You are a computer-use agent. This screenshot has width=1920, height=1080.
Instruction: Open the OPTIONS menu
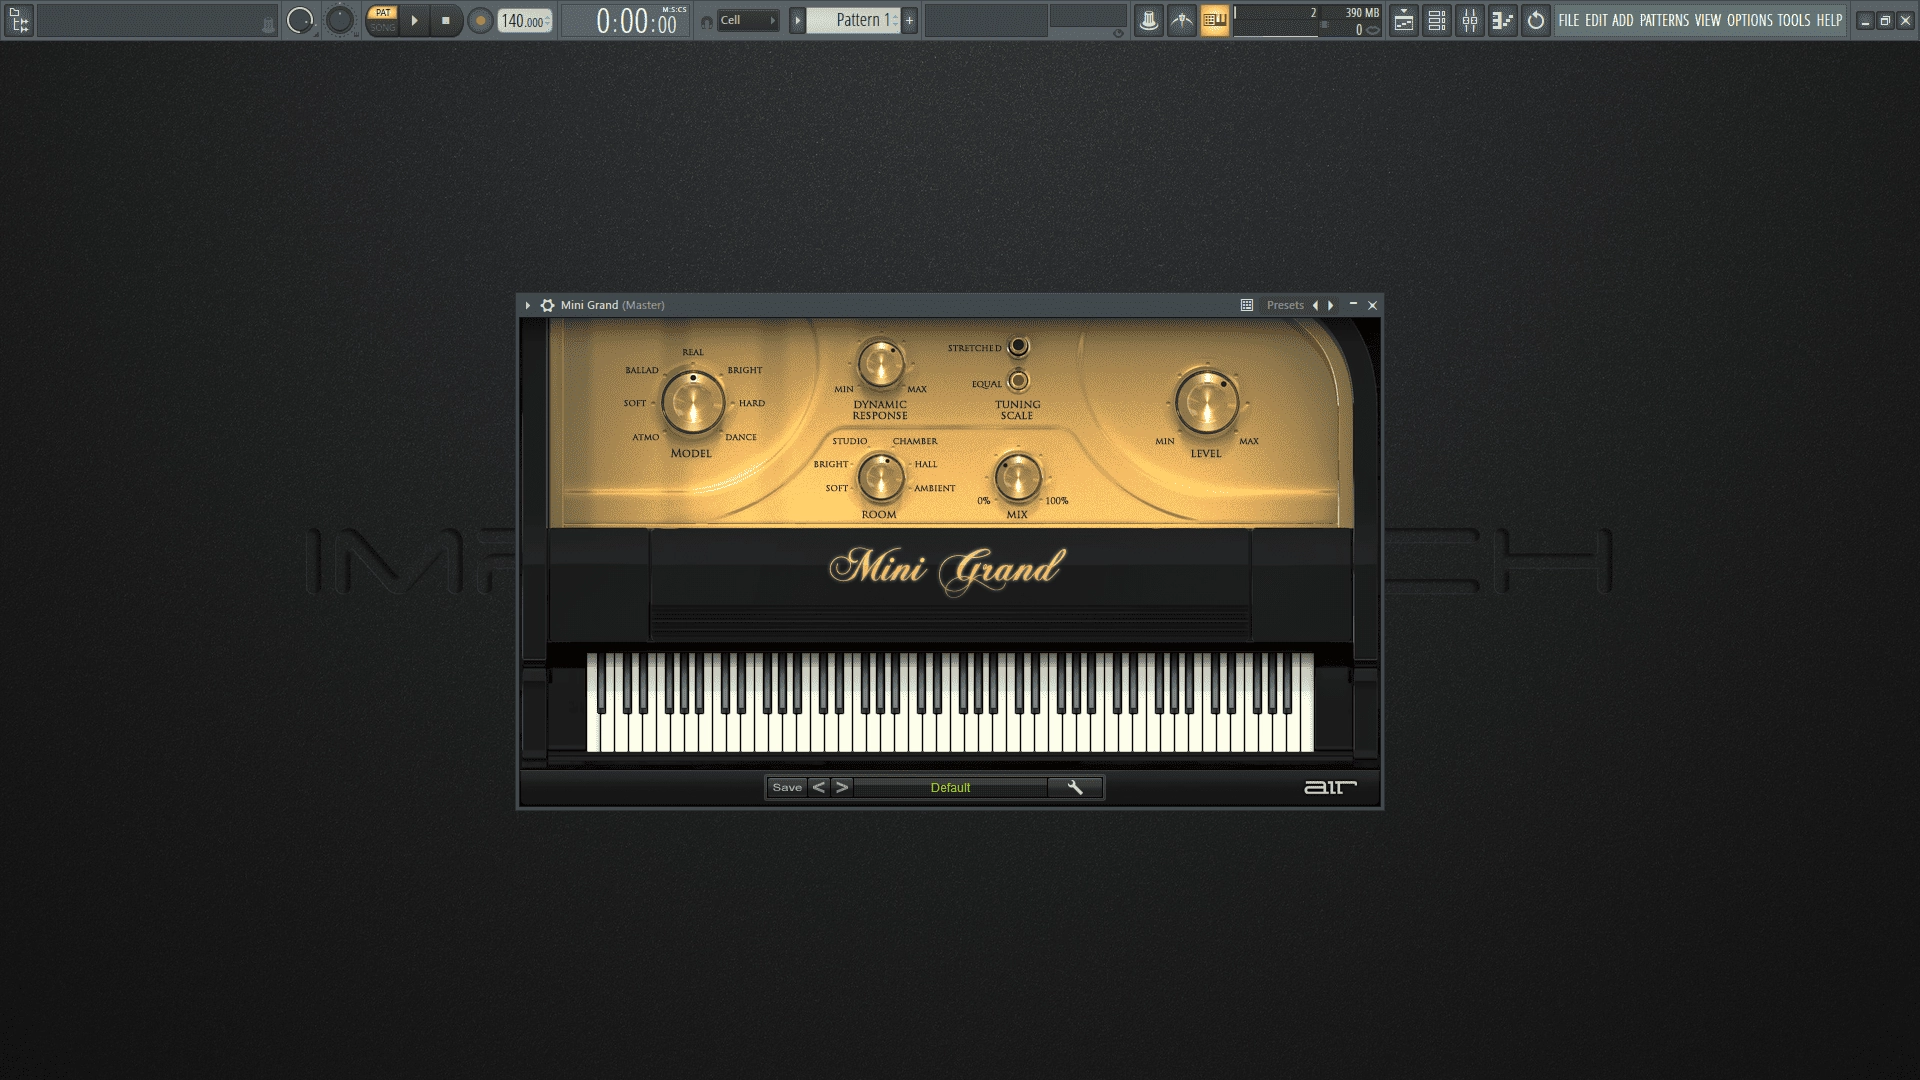[x=1750, y=20]
